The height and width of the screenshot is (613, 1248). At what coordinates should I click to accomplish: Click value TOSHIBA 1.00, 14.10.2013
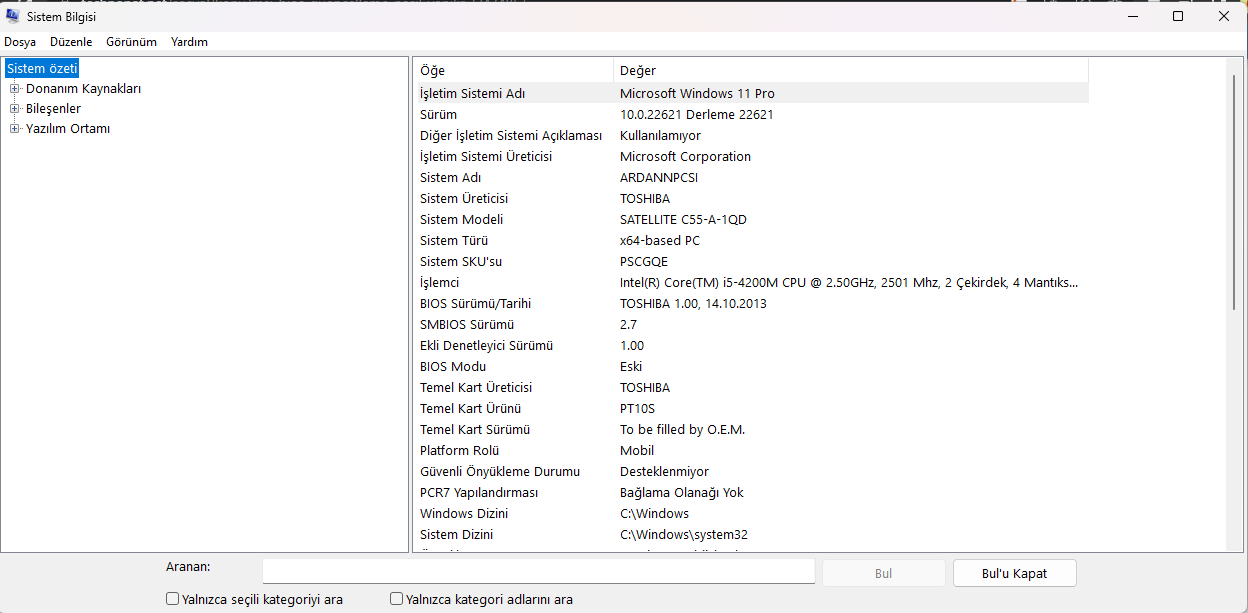point(693,303)
